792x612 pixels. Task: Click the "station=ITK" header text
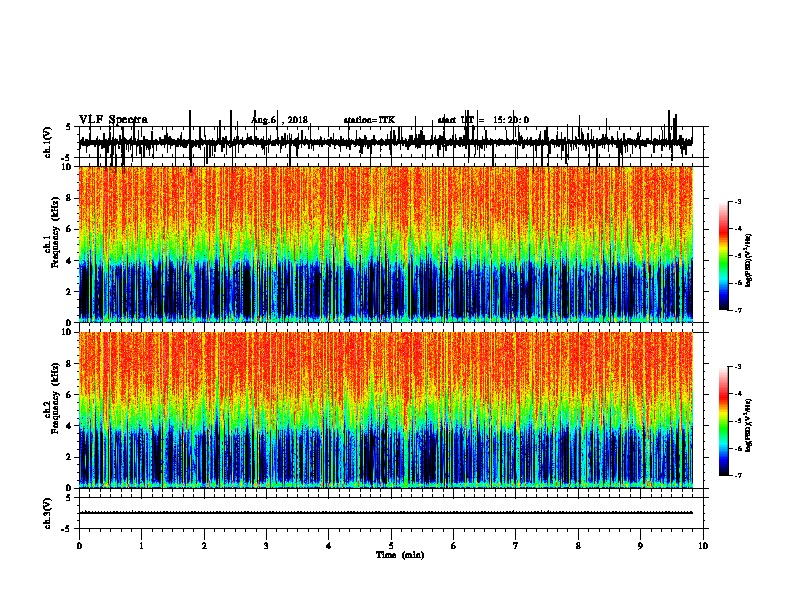click(369, 120)
